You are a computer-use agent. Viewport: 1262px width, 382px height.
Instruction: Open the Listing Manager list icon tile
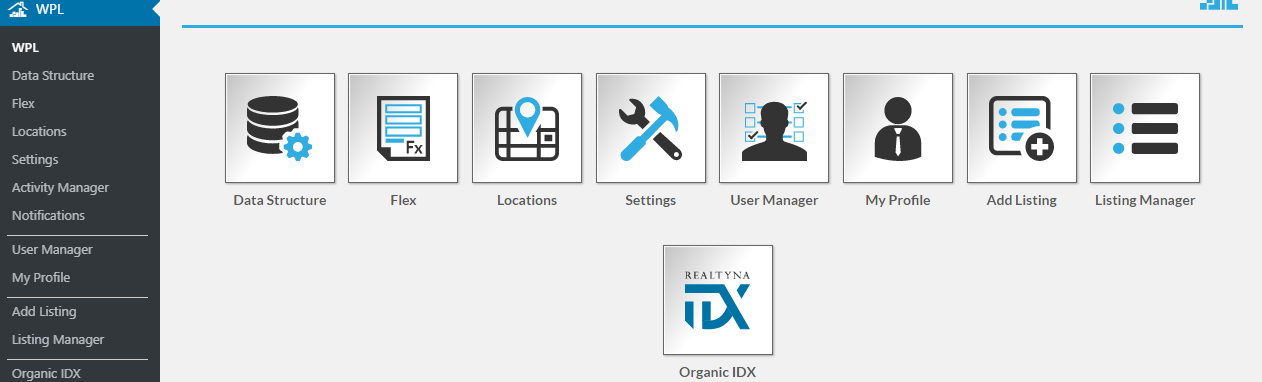pyautogui.click(x=1145, y=128)
